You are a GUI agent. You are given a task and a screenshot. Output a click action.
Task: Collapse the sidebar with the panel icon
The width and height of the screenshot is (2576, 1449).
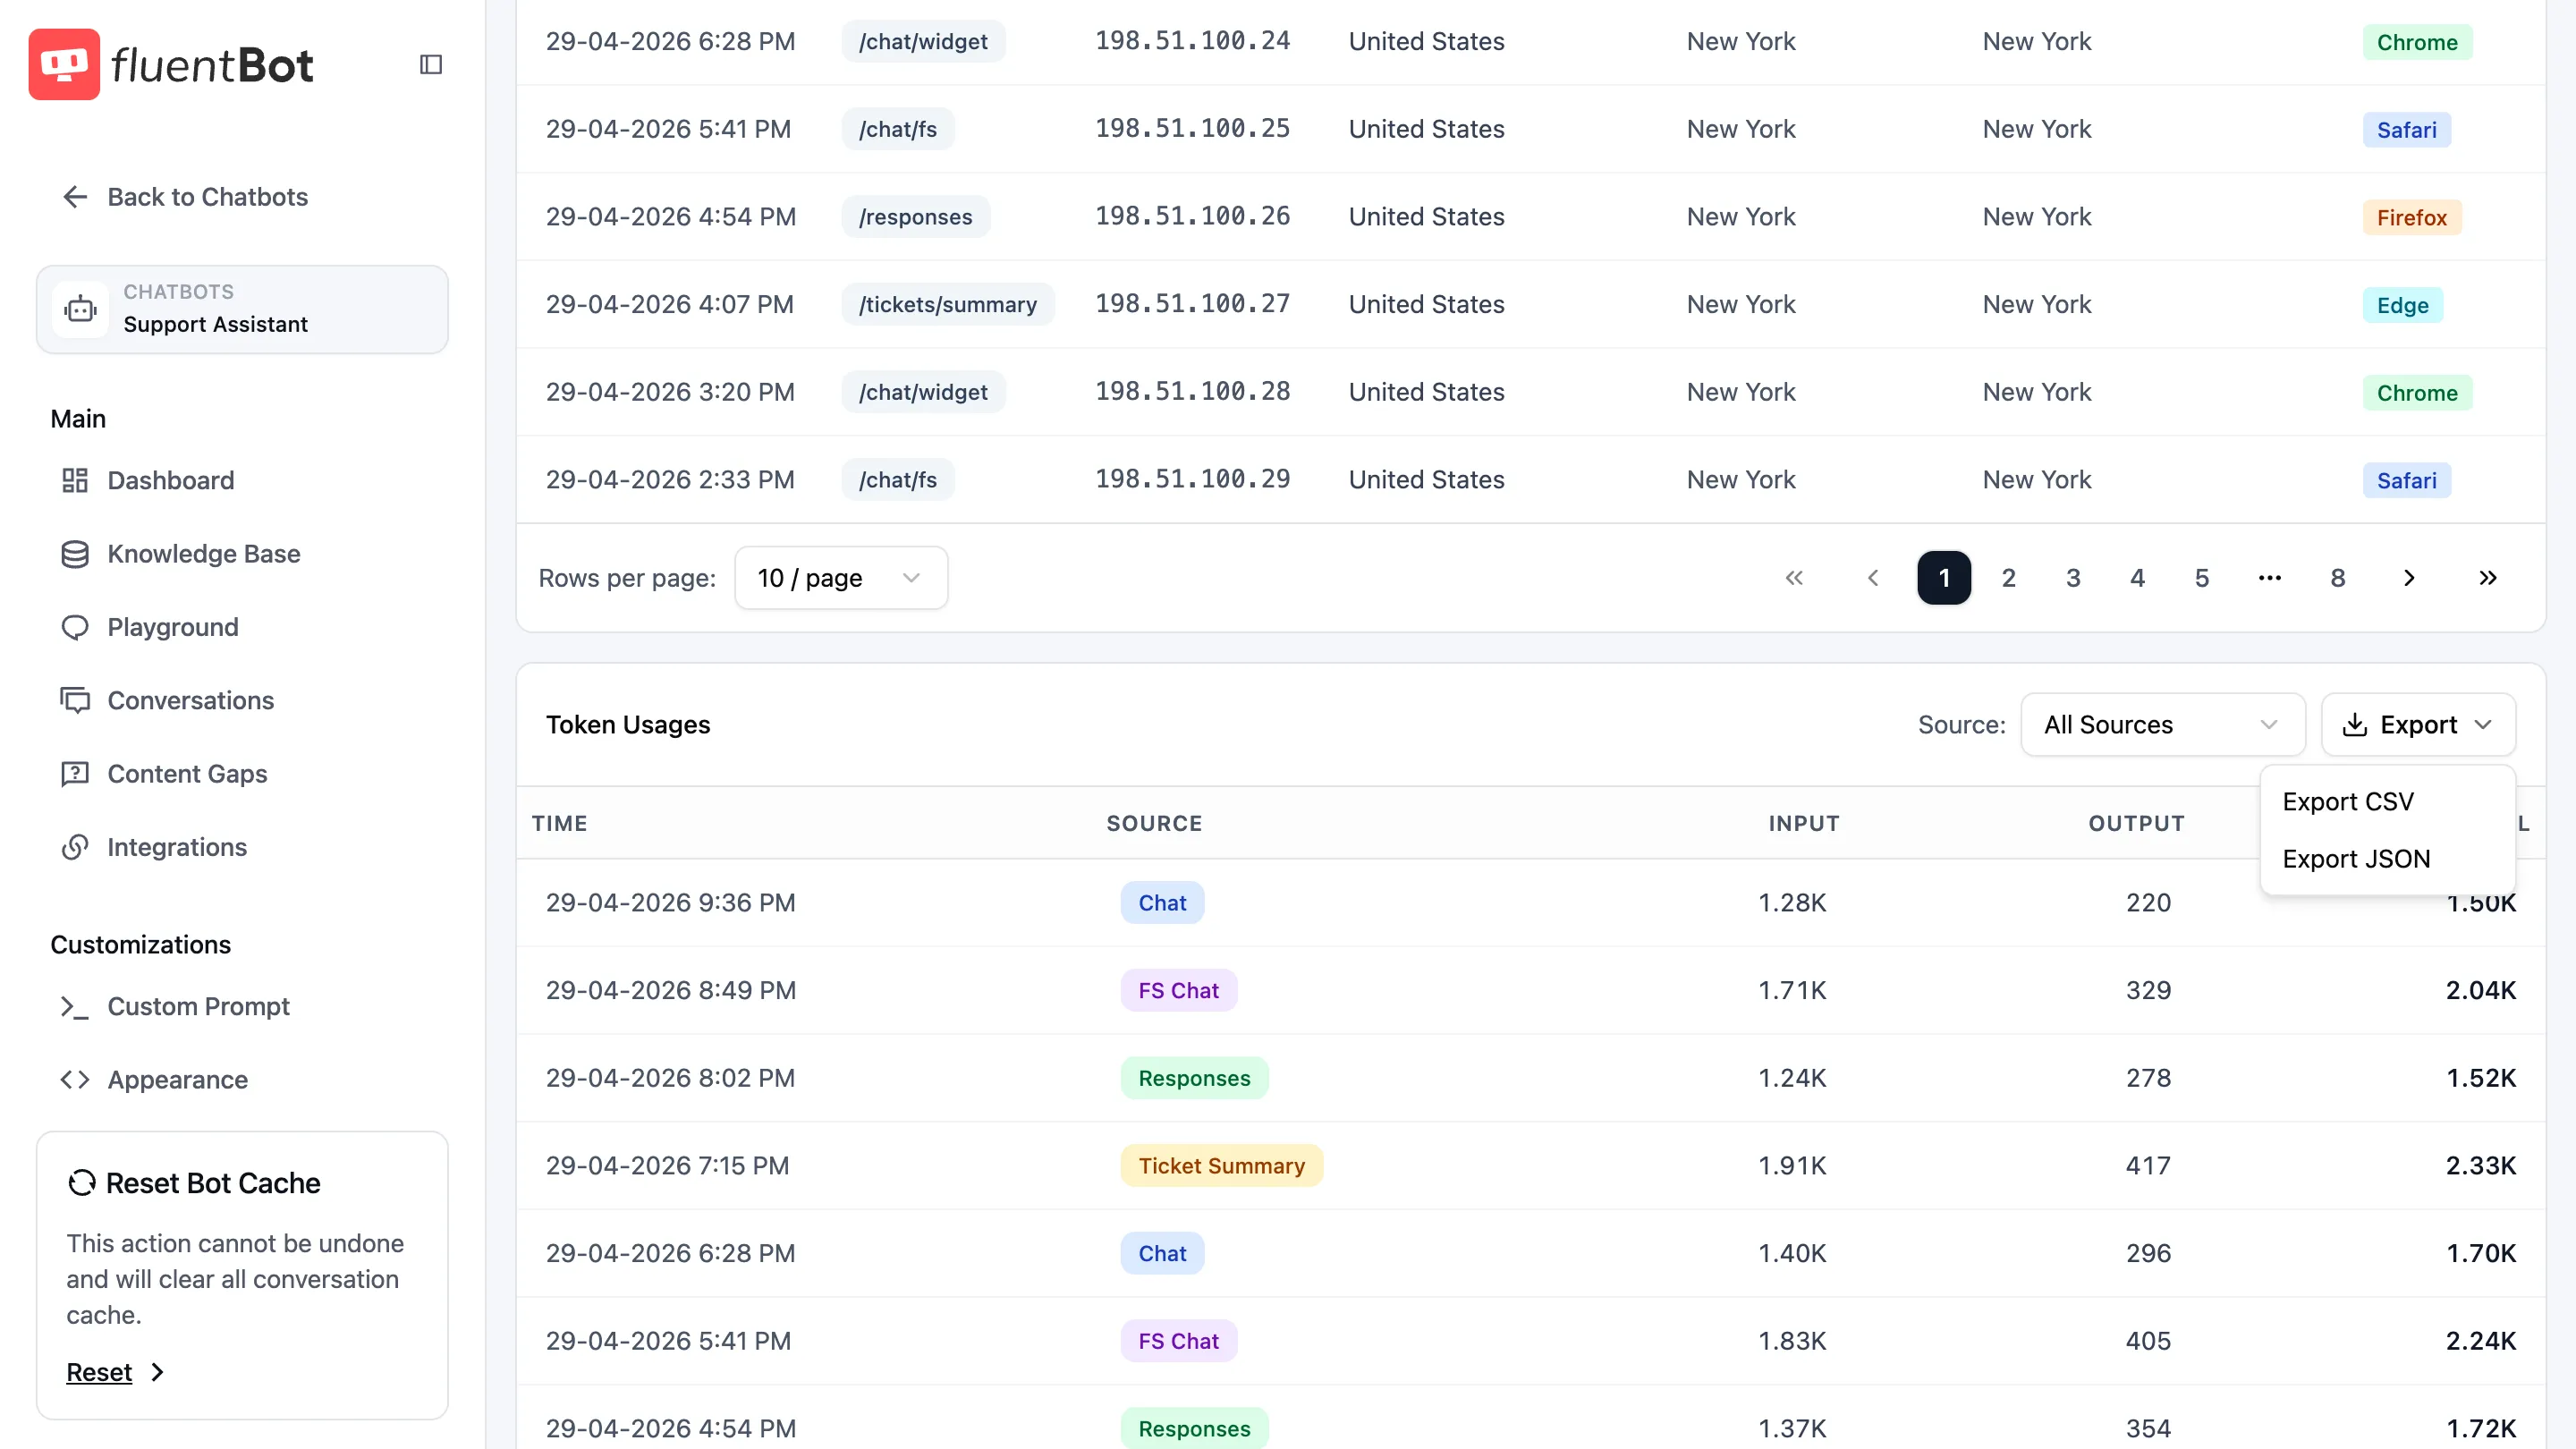pyautogui.click(x=431, y=64)
